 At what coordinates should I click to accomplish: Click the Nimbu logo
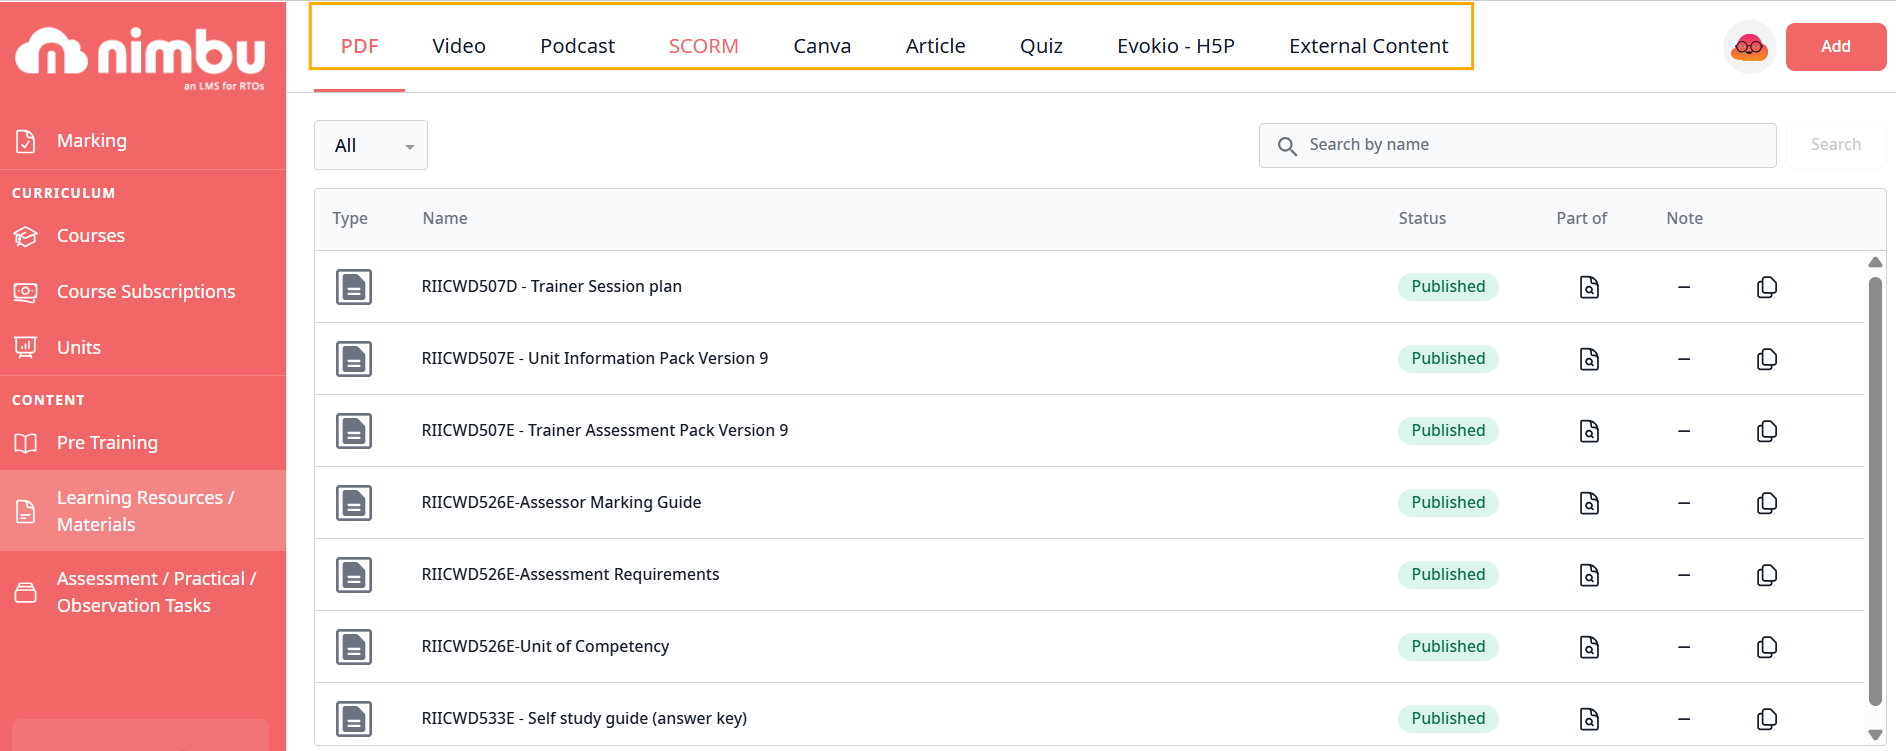point(141,58)
